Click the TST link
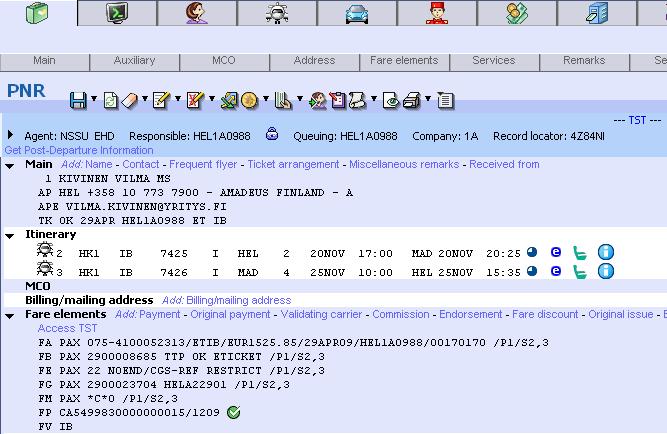The height and width of the screenshot is (434, 667). coord(637,120)
